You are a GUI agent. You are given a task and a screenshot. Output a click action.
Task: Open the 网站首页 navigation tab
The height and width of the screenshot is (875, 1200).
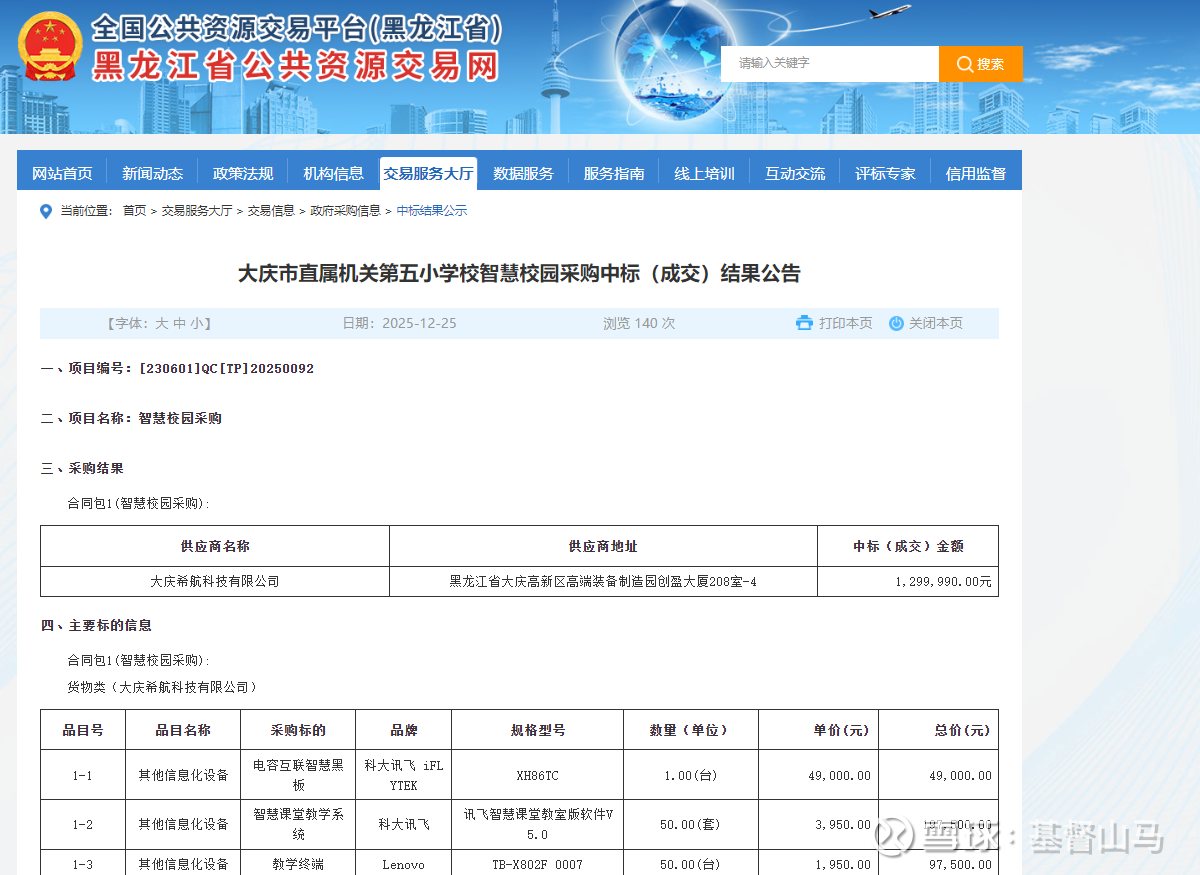tap(62, 173)
